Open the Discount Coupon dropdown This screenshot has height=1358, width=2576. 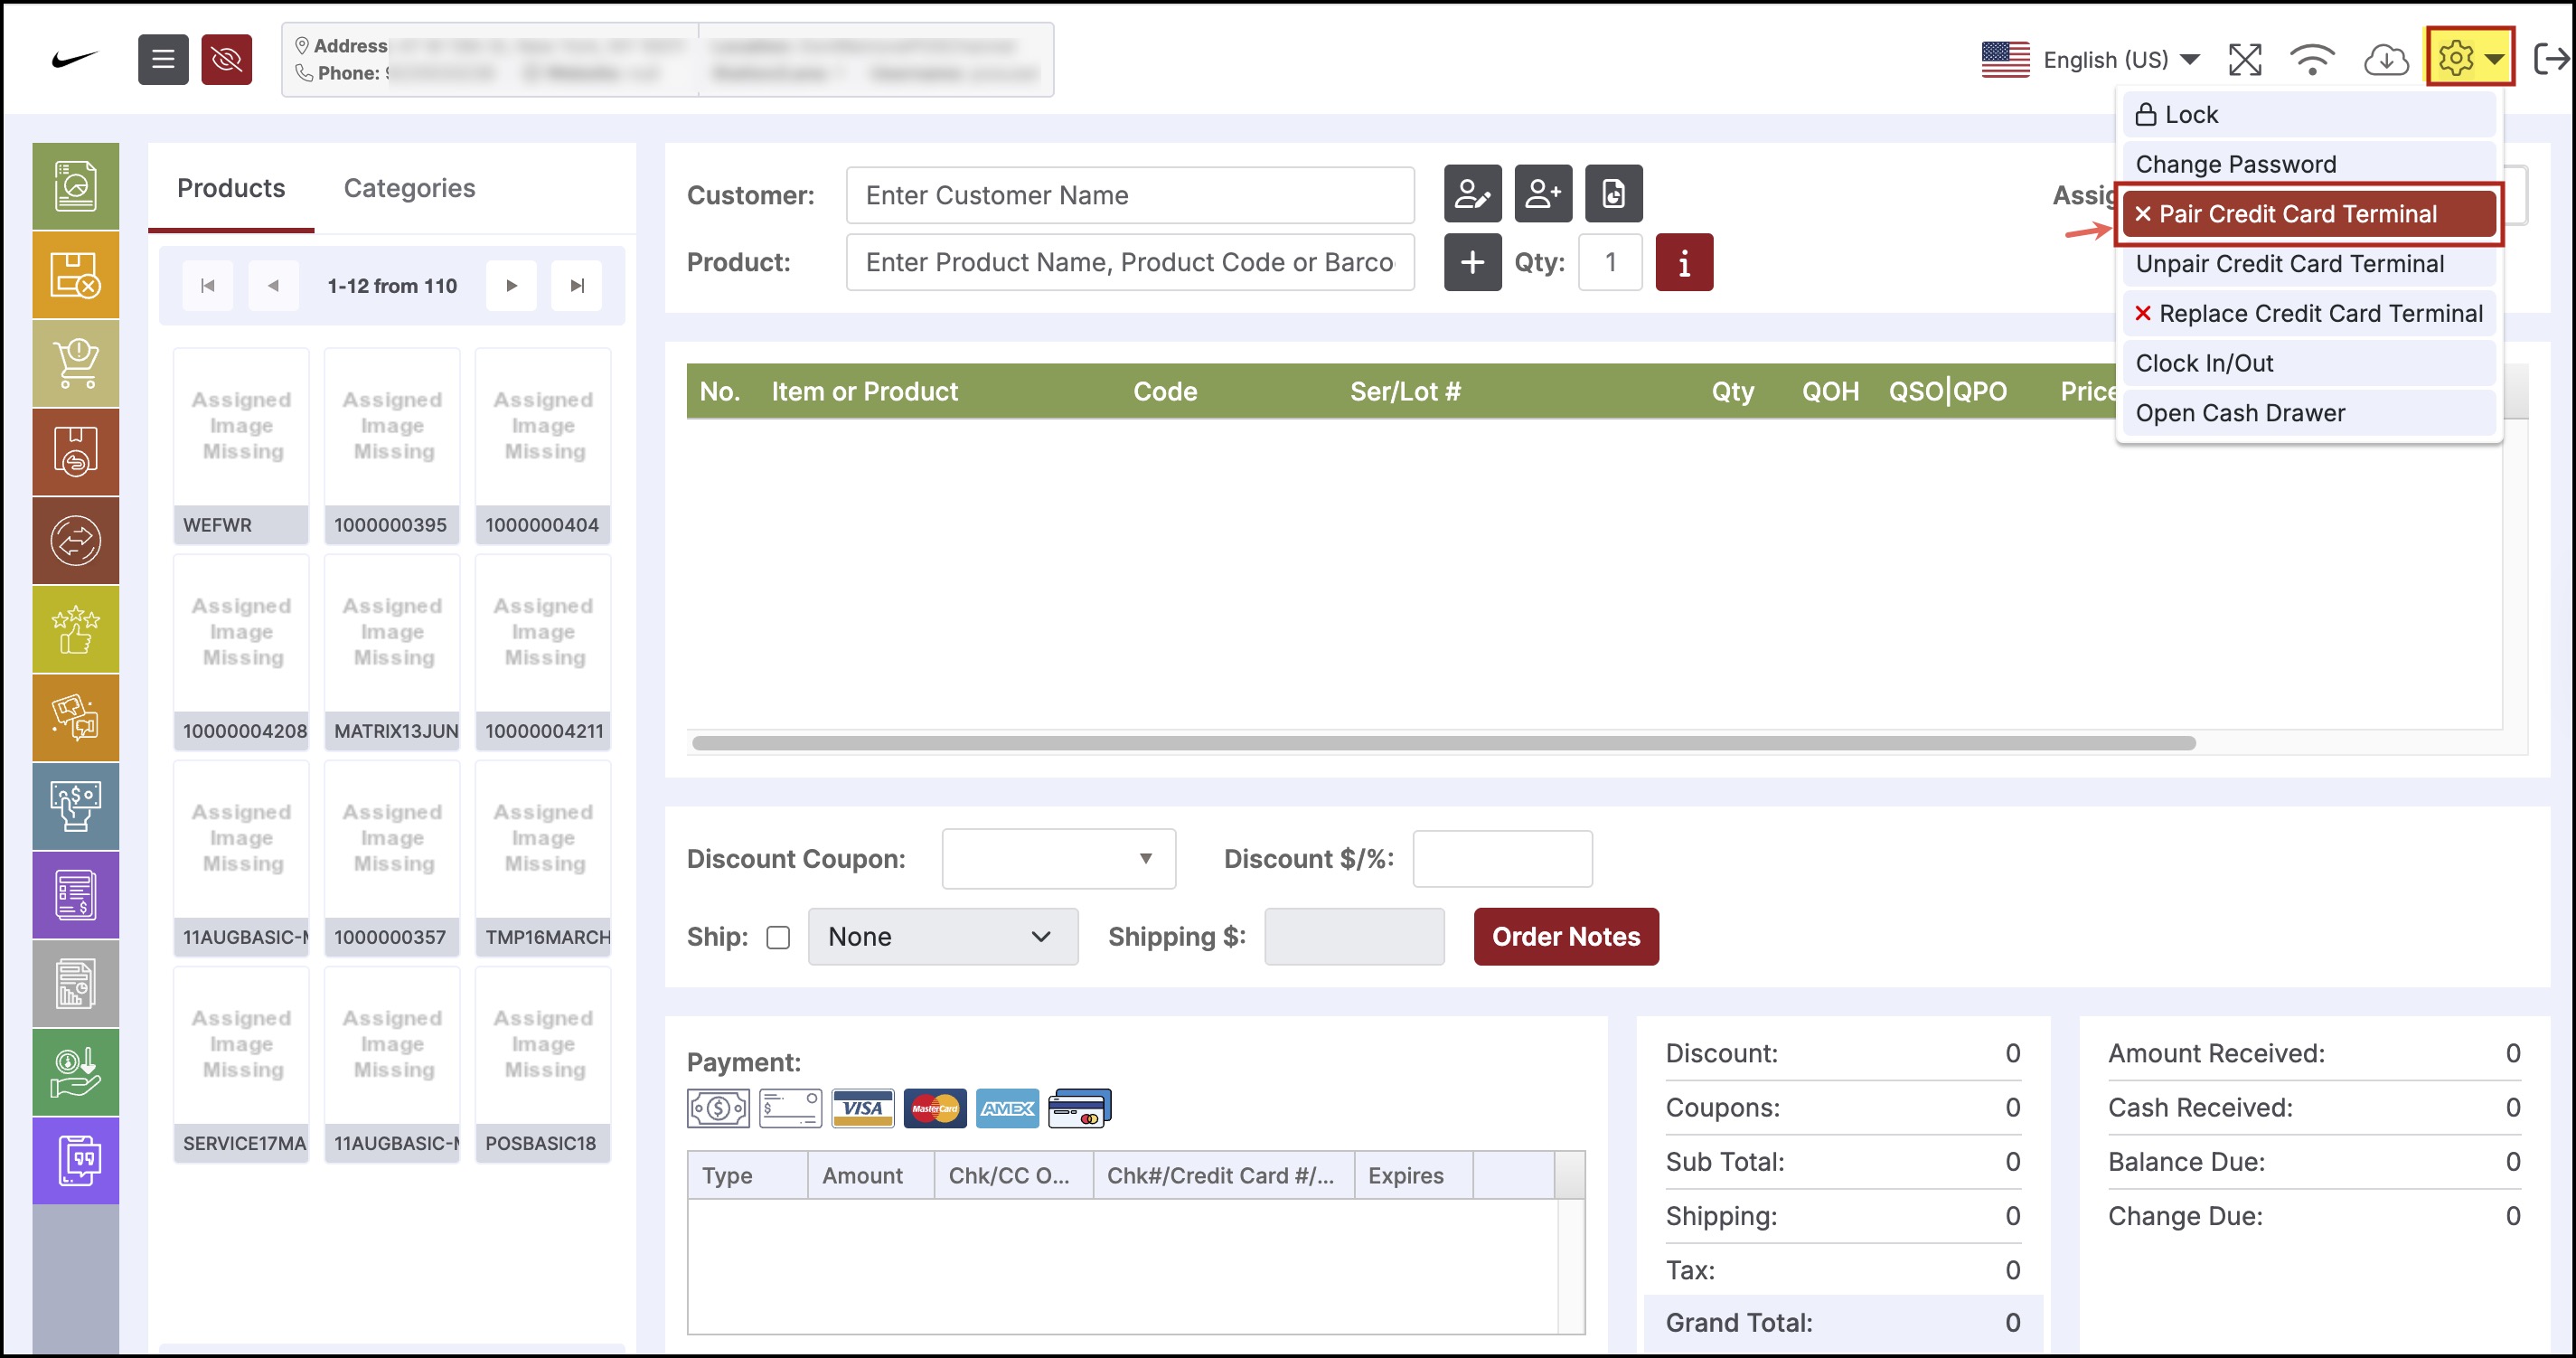1058,858
